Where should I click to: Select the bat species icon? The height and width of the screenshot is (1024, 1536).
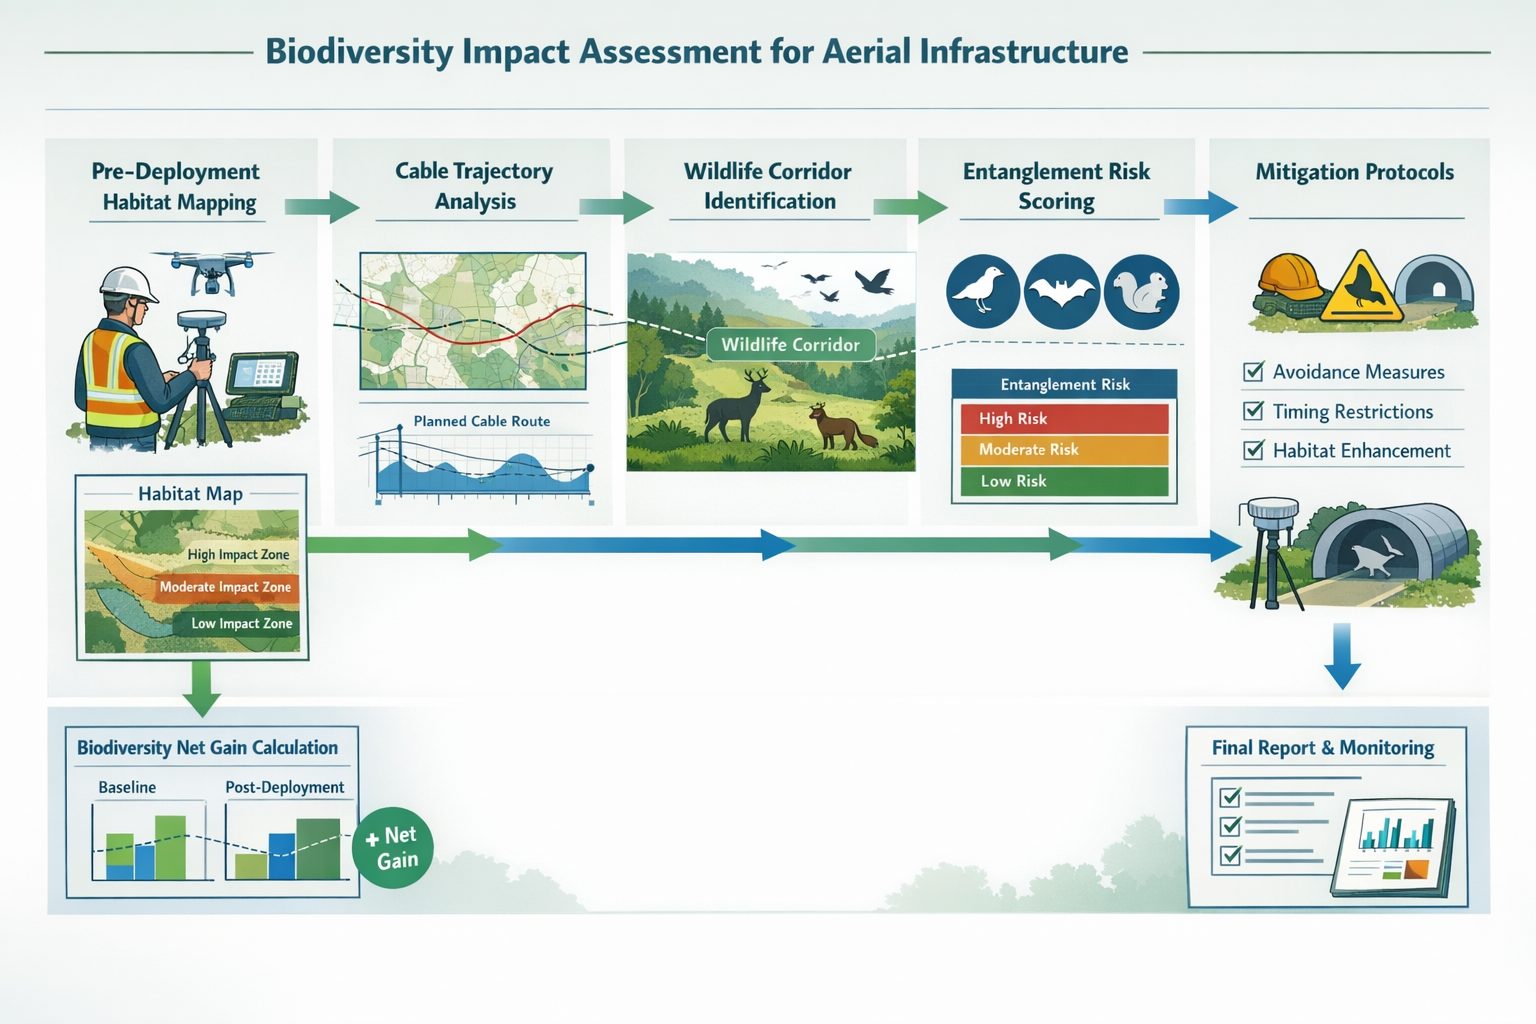[x=1062, y=291]
